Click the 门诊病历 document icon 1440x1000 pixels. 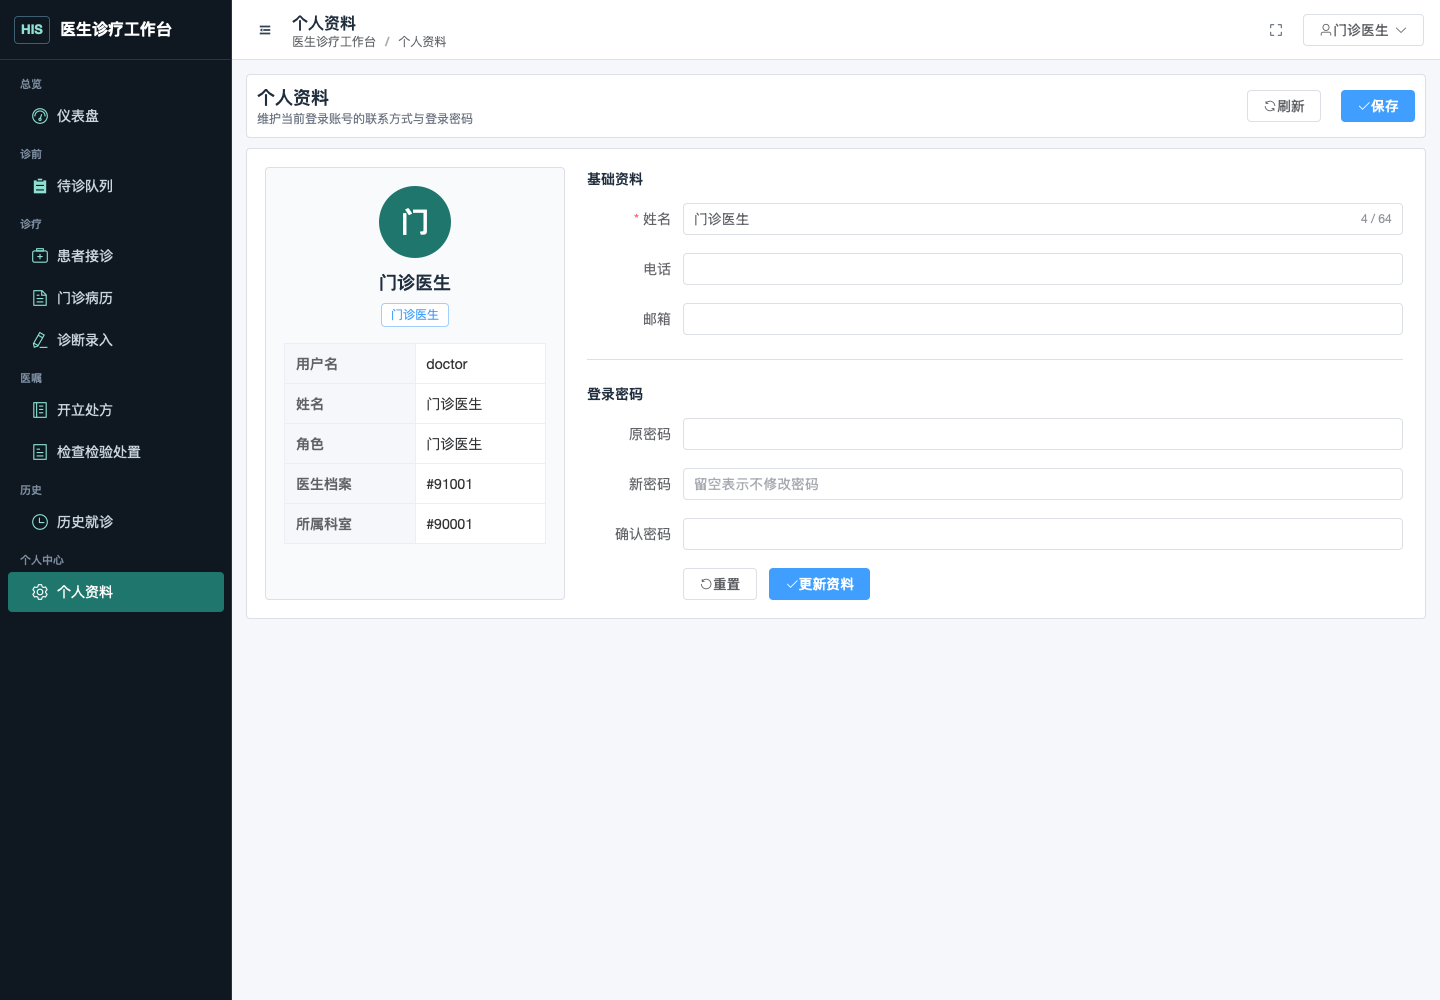[40, 298]
